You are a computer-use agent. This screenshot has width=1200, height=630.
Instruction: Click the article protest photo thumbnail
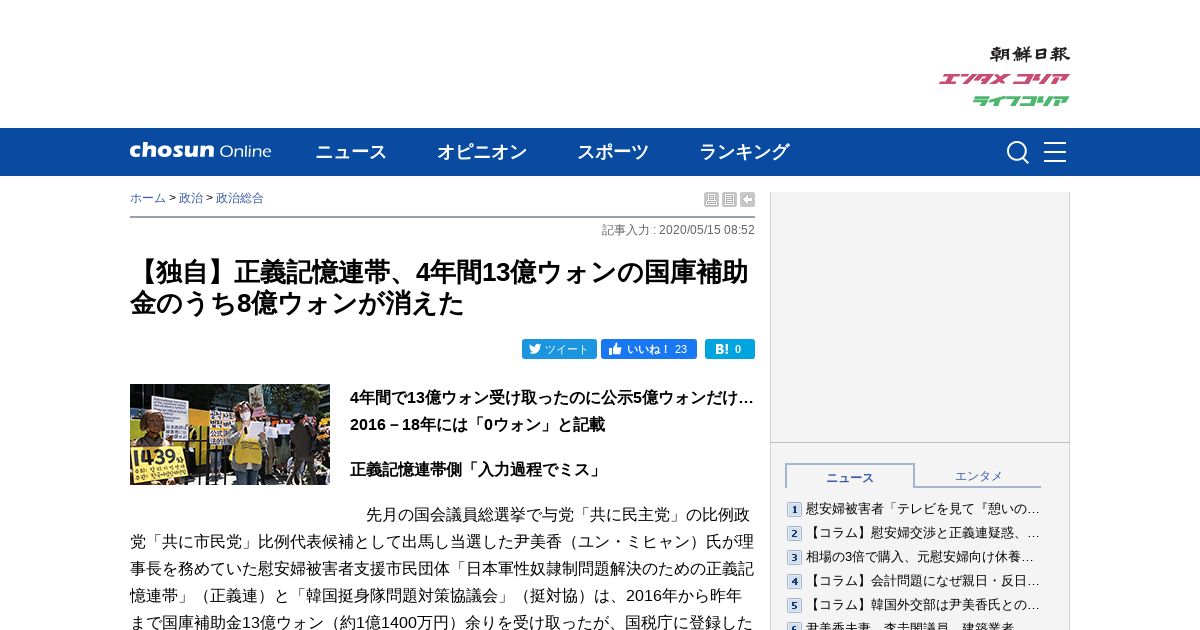[230, 435]
